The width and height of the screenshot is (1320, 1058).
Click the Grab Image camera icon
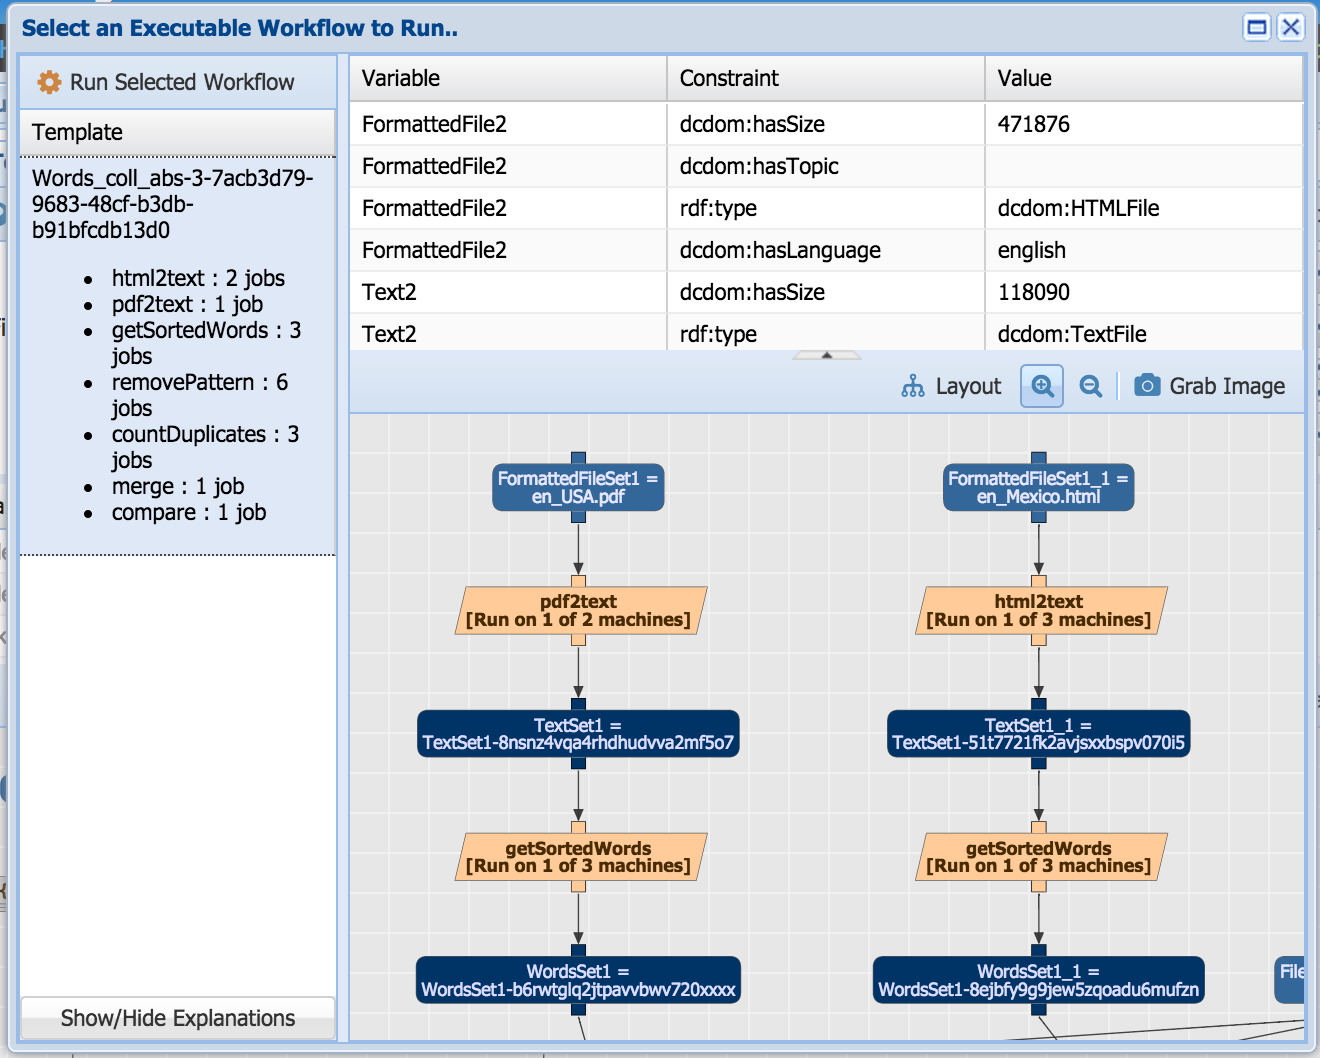pyautogui.click(x=1147, y=386)
